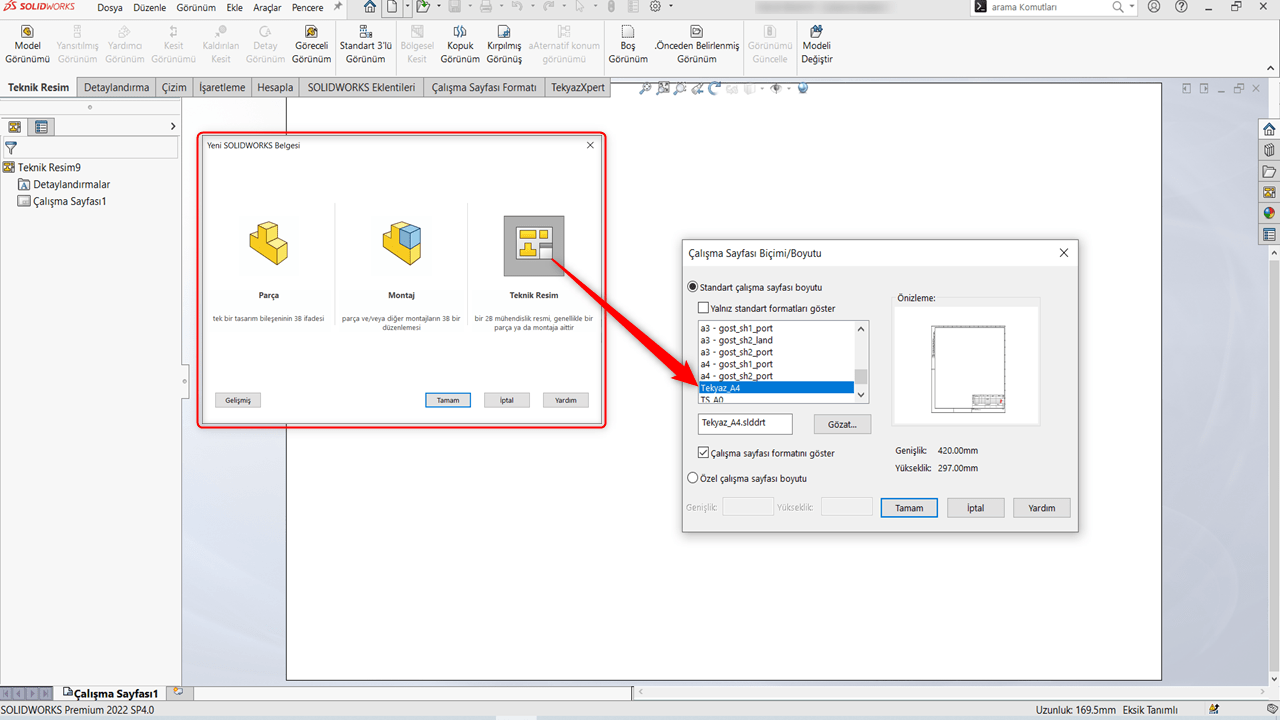This screenshot has height=720, width=1280.
Task: Select the Önceden Belirlenmiş Görünüm tool
Action: tap(696, 45)
